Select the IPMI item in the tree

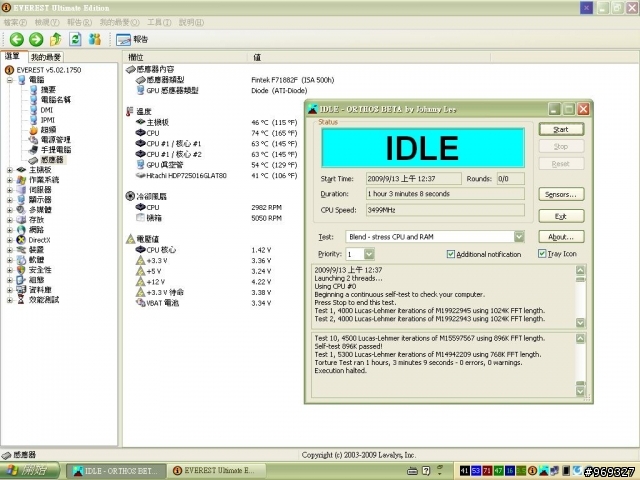pyautogui.click(x=48, y=120)
